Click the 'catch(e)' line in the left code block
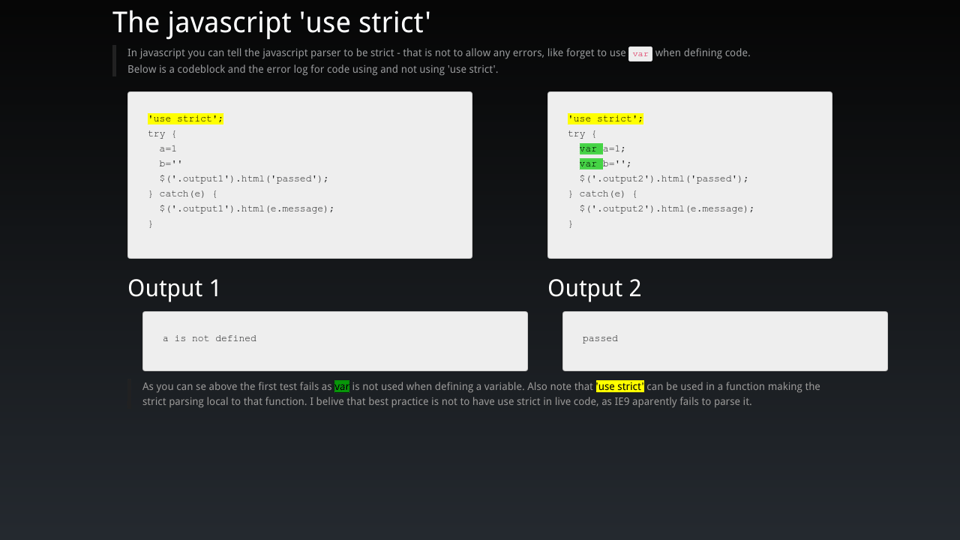The height and width of the screenshot is (540, 960). pyautogui.click(x=182, y=194)
